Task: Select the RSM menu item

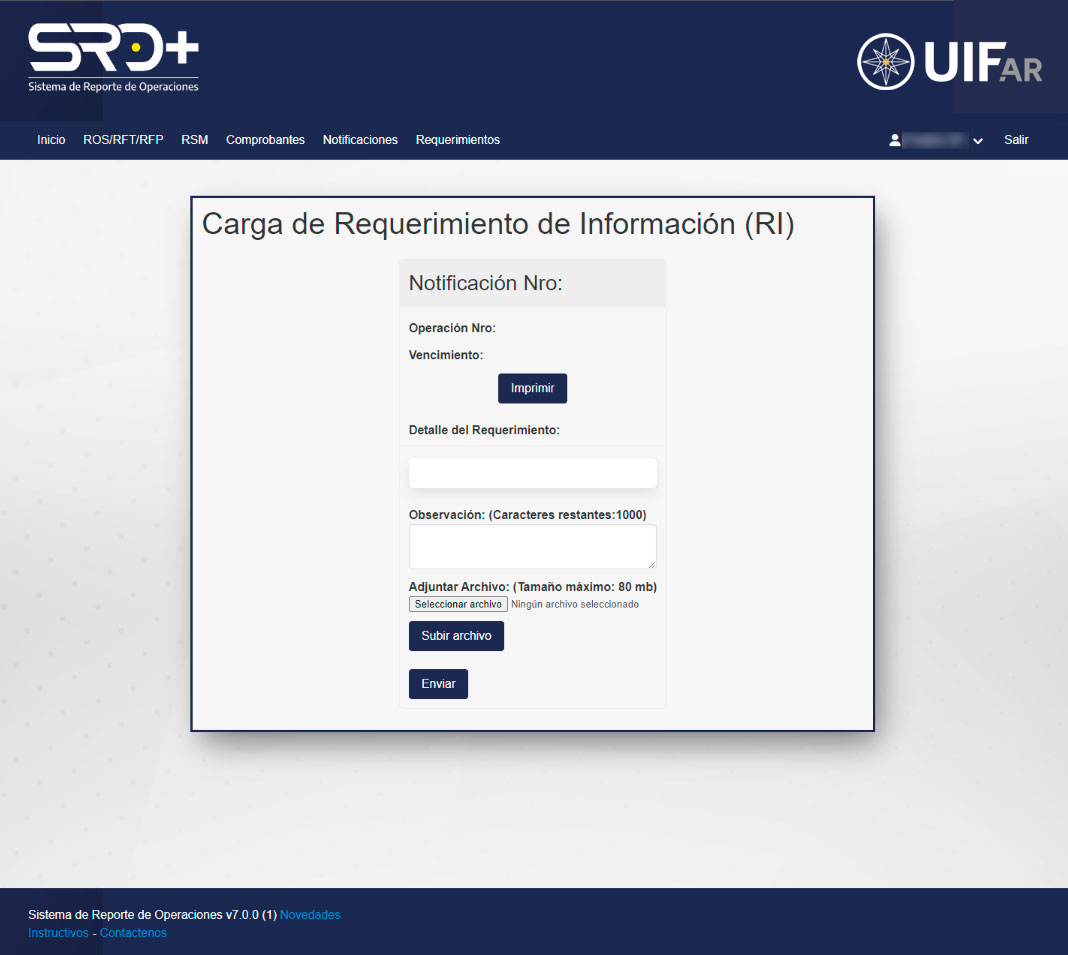Action: [x=194, y=140]
